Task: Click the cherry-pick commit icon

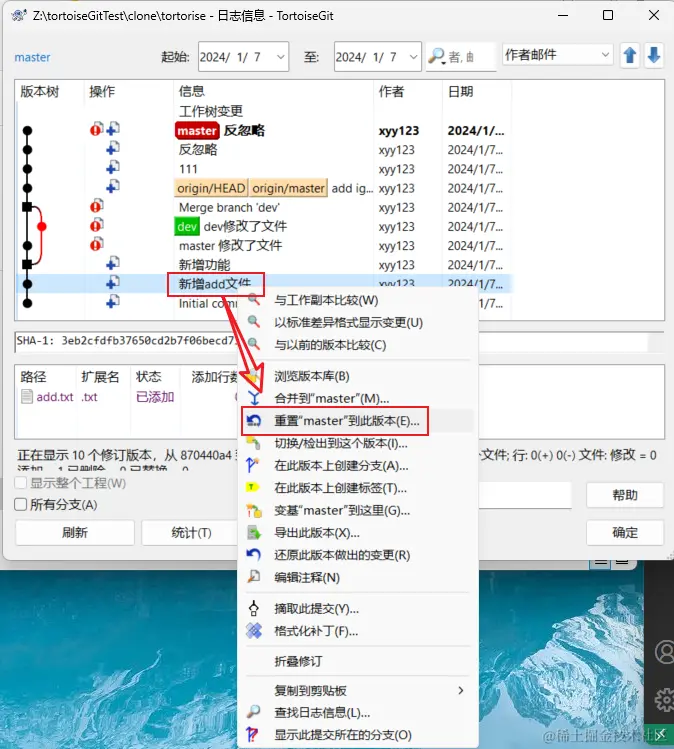Action: 254,608
